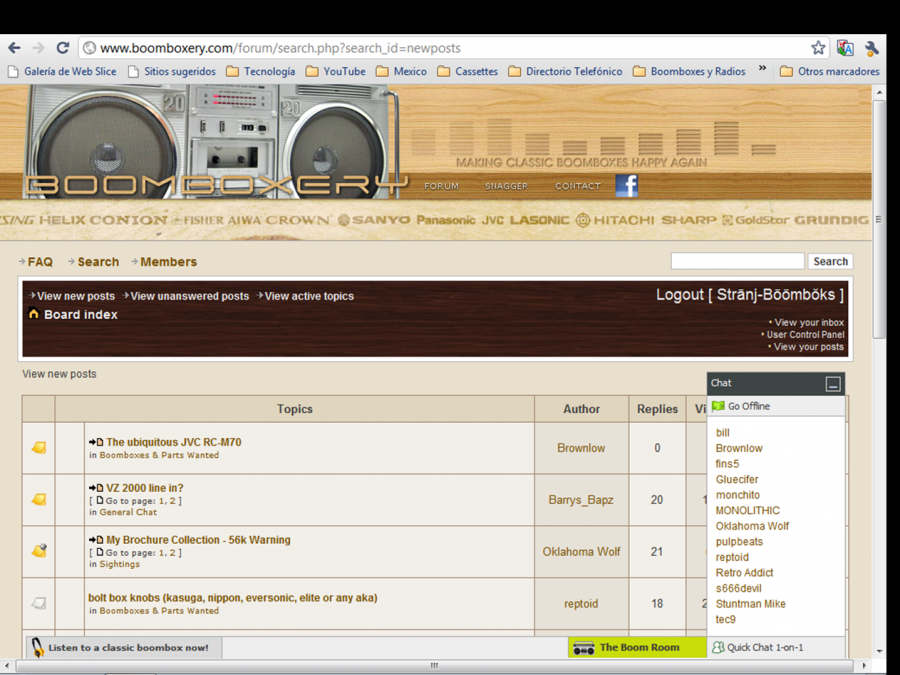Click the topic icon for VZ 2000 row
The image size is (900, 675).
tap(38, 499)
